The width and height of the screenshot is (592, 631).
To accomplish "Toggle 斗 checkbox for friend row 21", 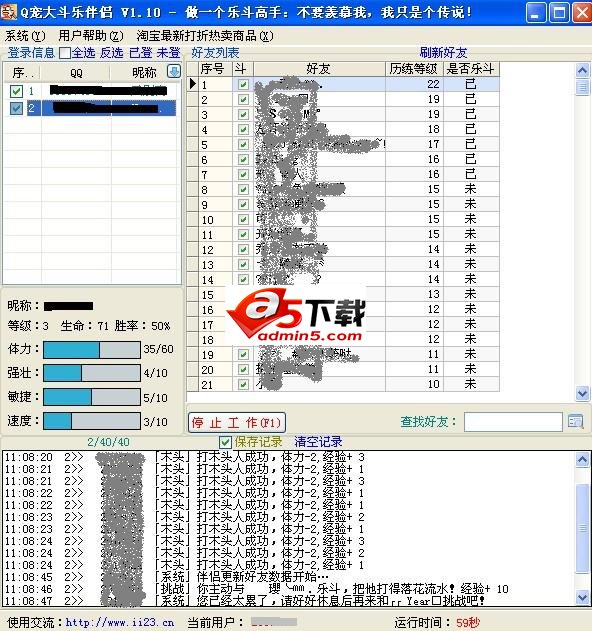I will [243, 384].
